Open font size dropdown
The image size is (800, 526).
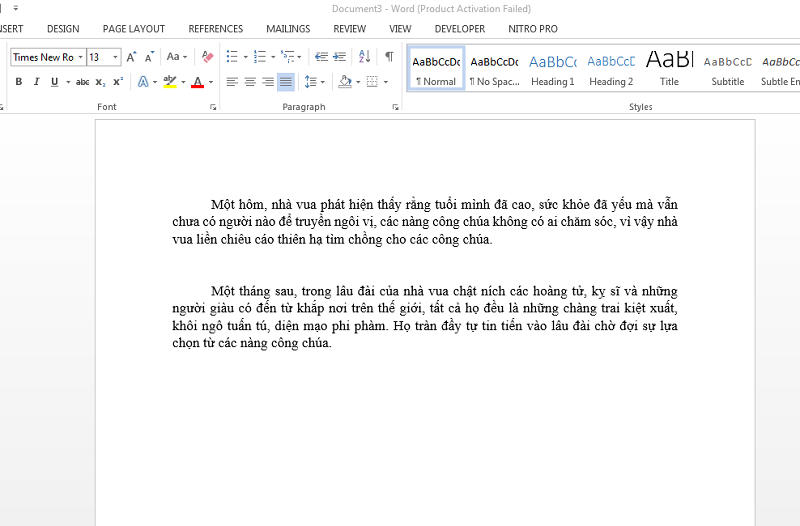coord(115,57)
